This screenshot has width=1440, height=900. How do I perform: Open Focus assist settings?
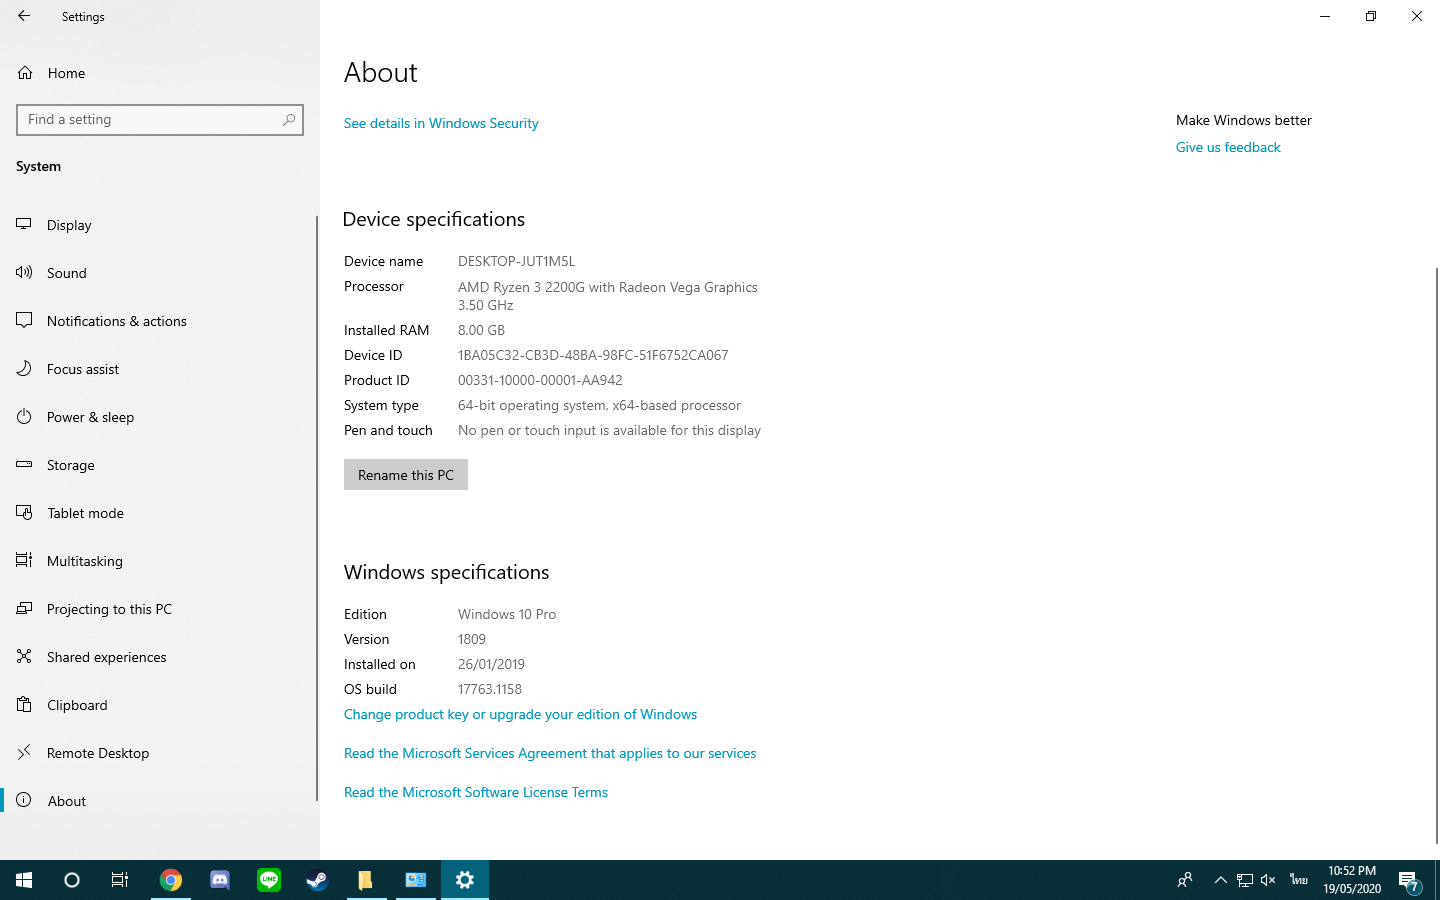coord(160,369)
